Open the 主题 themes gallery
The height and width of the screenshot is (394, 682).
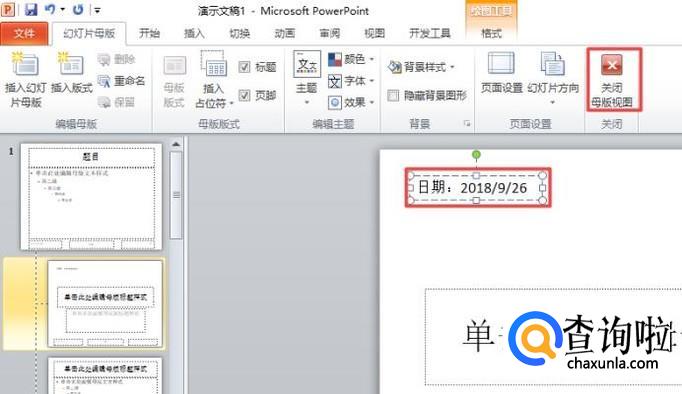pos(307,78)
